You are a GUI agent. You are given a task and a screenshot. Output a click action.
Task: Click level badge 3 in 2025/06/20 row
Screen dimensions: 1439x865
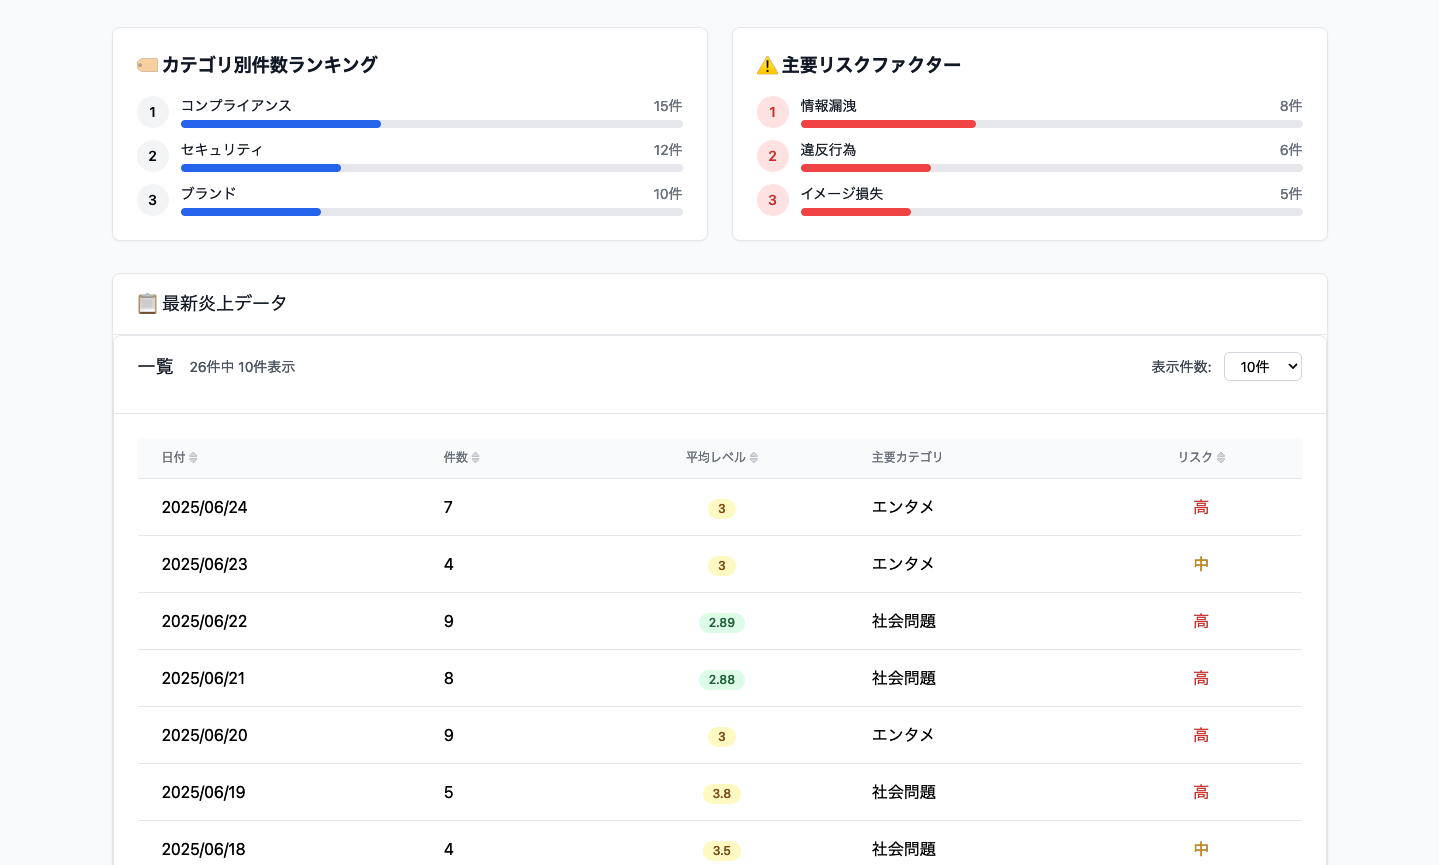pos(722,736)
